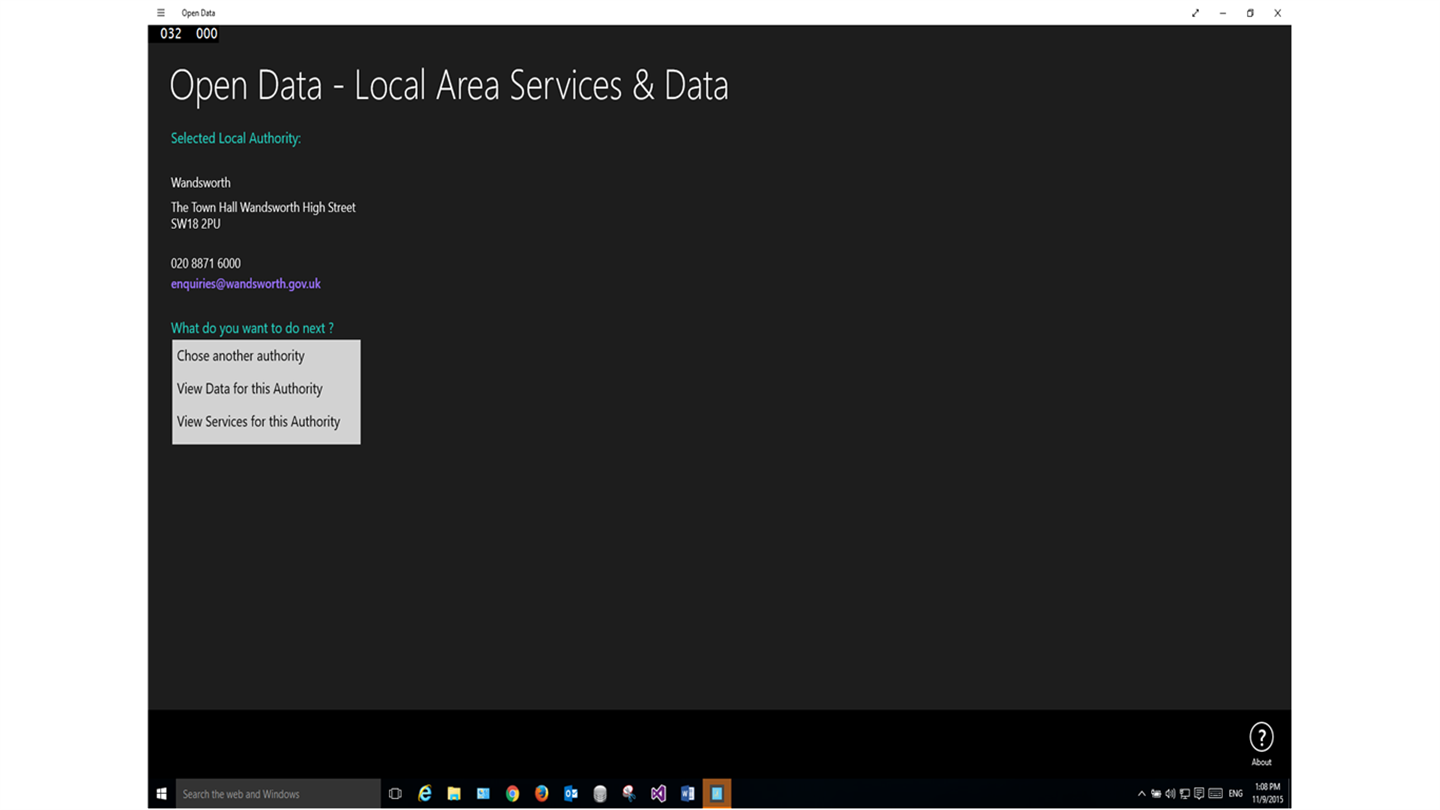1440x810 pixels.
Task: Click the enquiries@wandsworth.gov.uk email link
Action: (246, 284)
